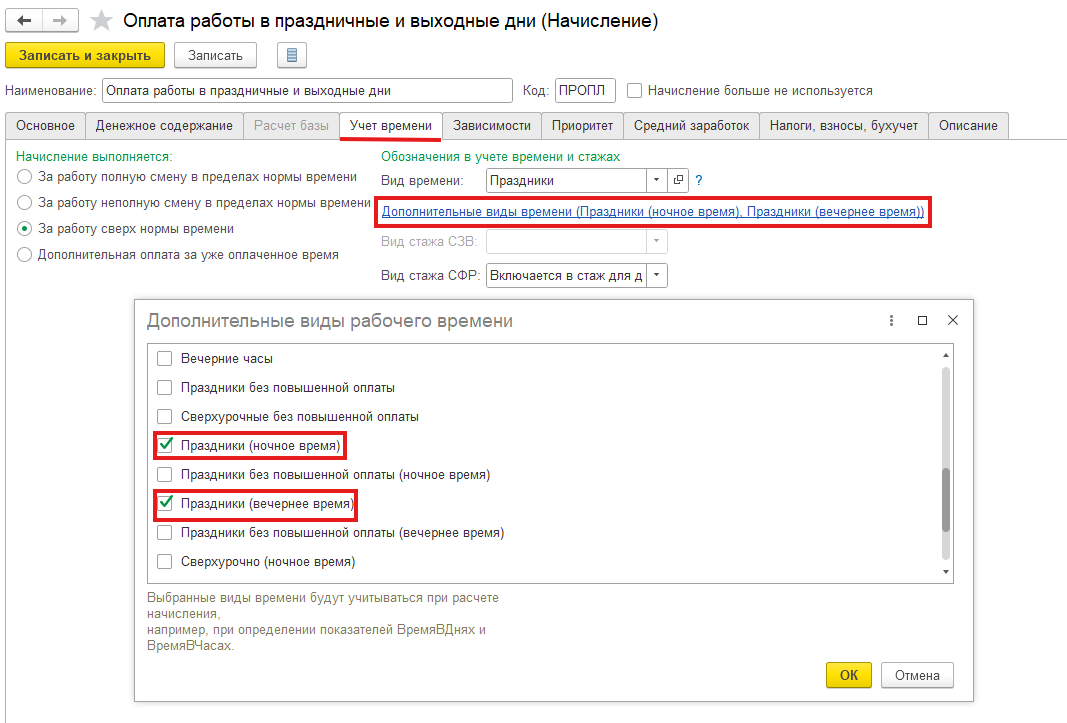The width and height of the screenshot is (1067, 723).
Task: Click the list scrollbar down arrow
Action: point(945,572)
